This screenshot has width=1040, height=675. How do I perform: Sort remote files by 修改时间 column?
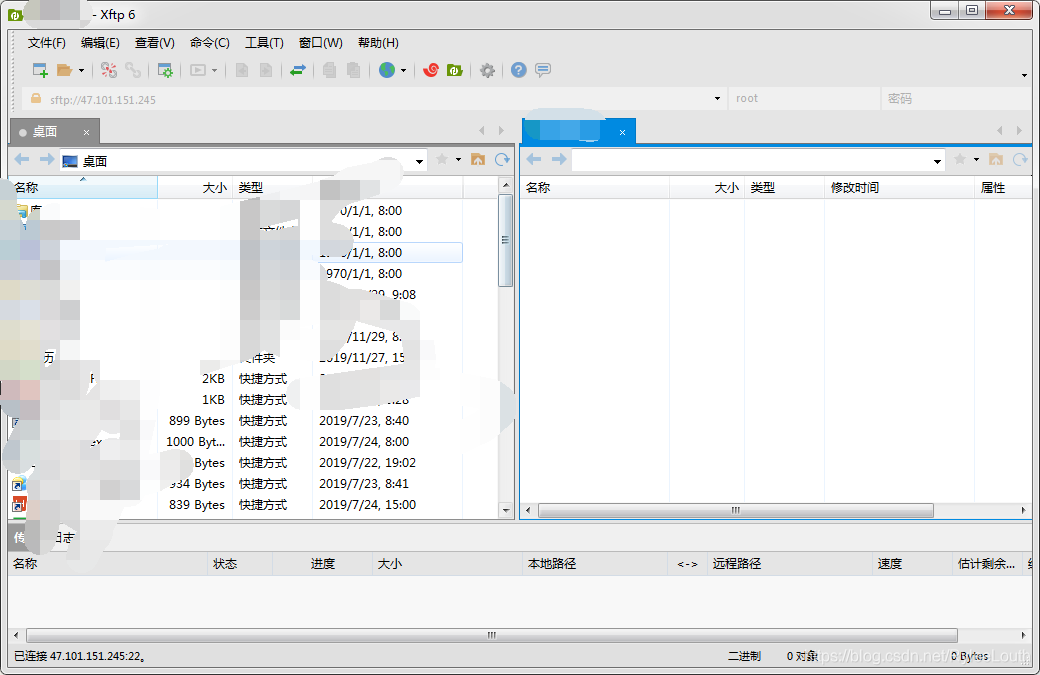899,188
